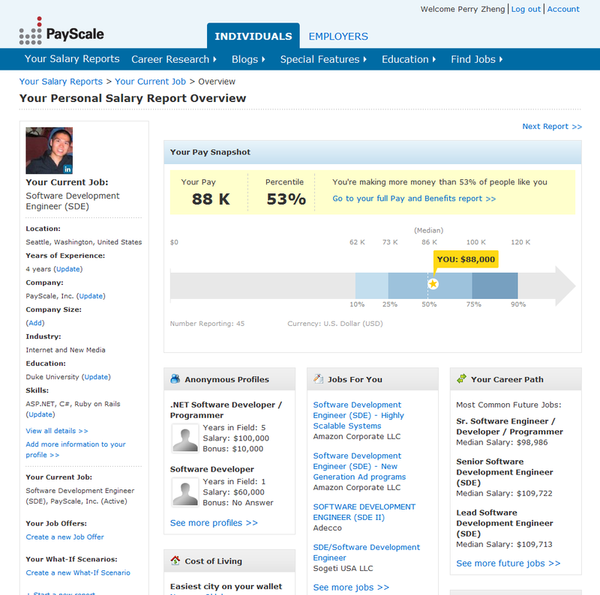The width and height of the screenshot is (600, 595).
Task: Expand the Blogs dropdown menu
Action: (x=248, y=59)
